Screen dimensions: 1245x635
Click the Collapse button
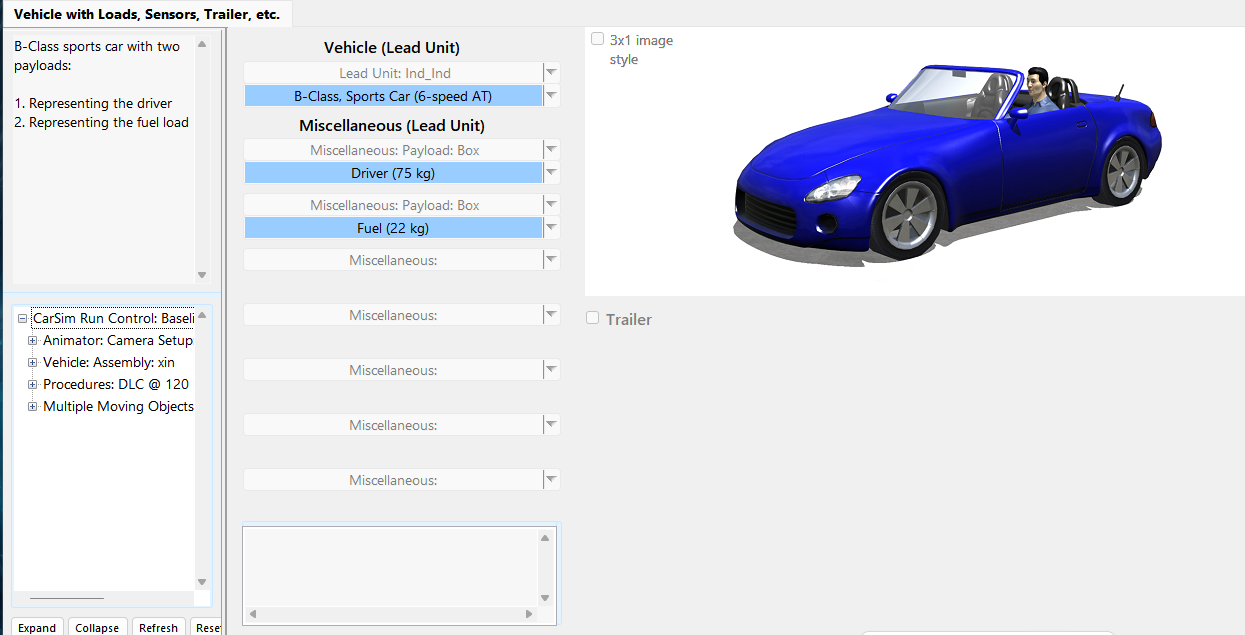[x=97, y=627]
